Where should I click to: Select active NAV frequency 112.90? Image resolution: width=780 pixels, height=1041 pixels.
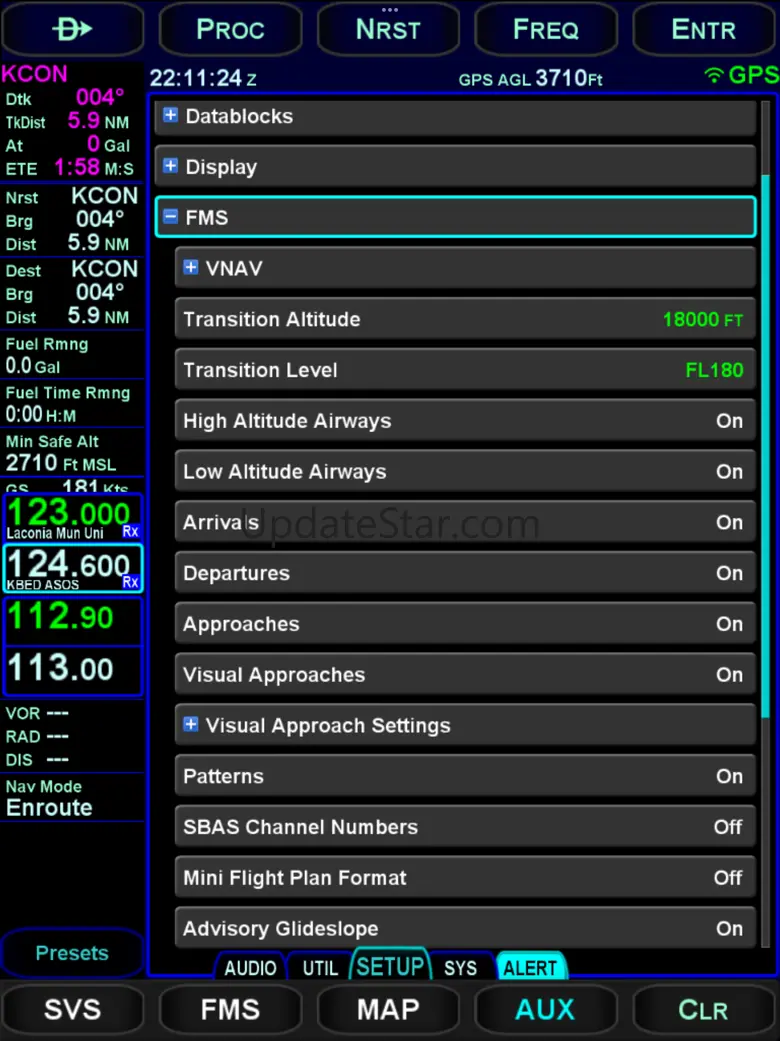(72, 621)
